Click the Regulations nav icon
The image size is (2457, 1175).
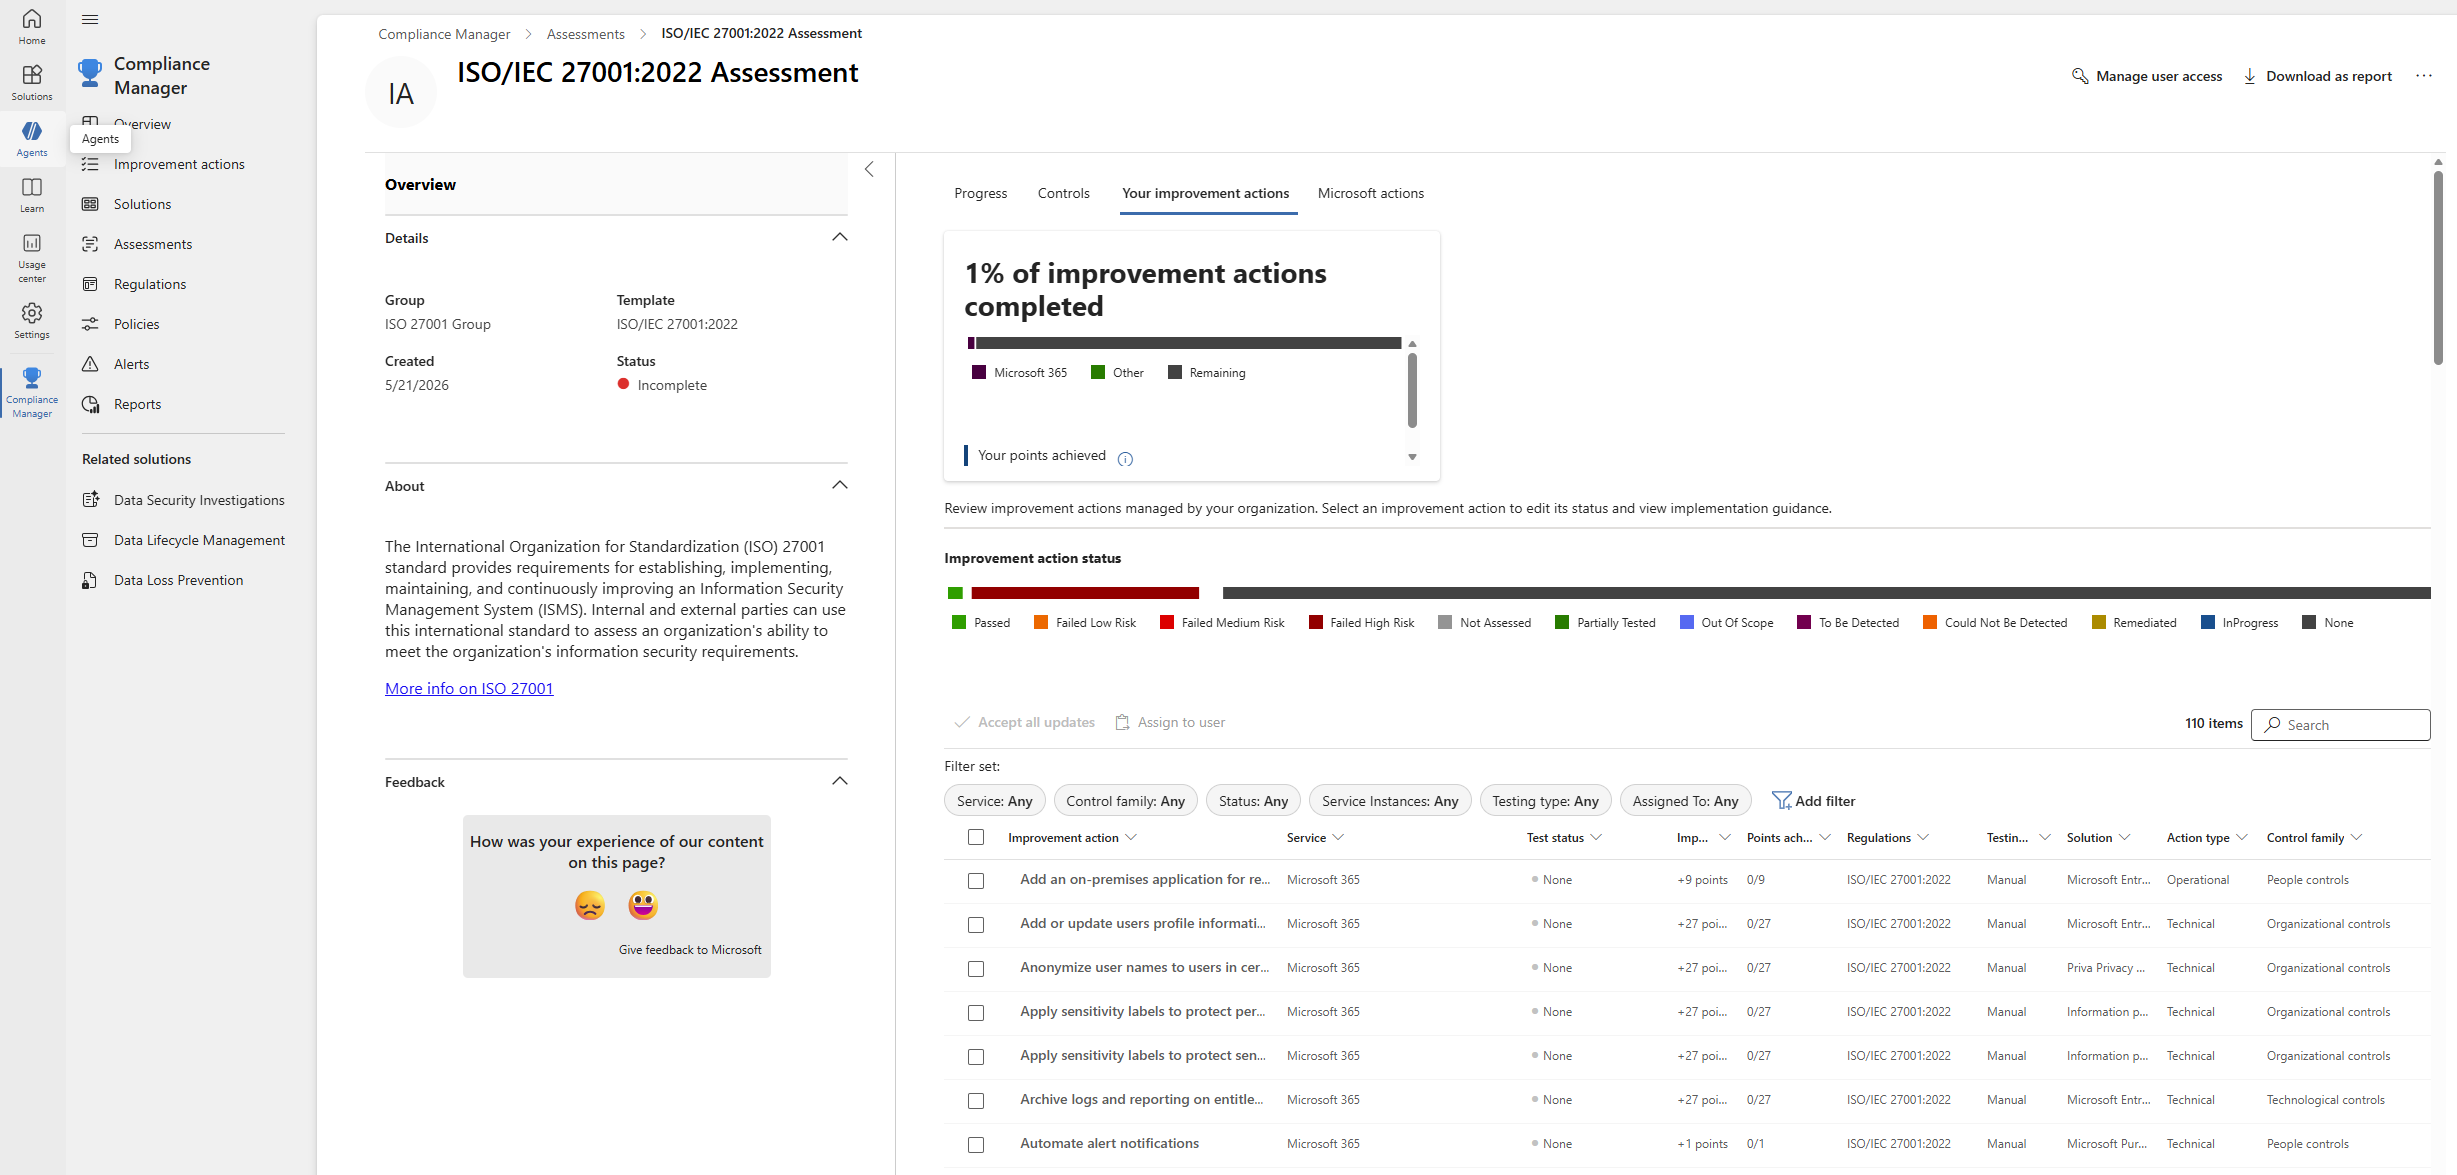click(x=90, y=284)
